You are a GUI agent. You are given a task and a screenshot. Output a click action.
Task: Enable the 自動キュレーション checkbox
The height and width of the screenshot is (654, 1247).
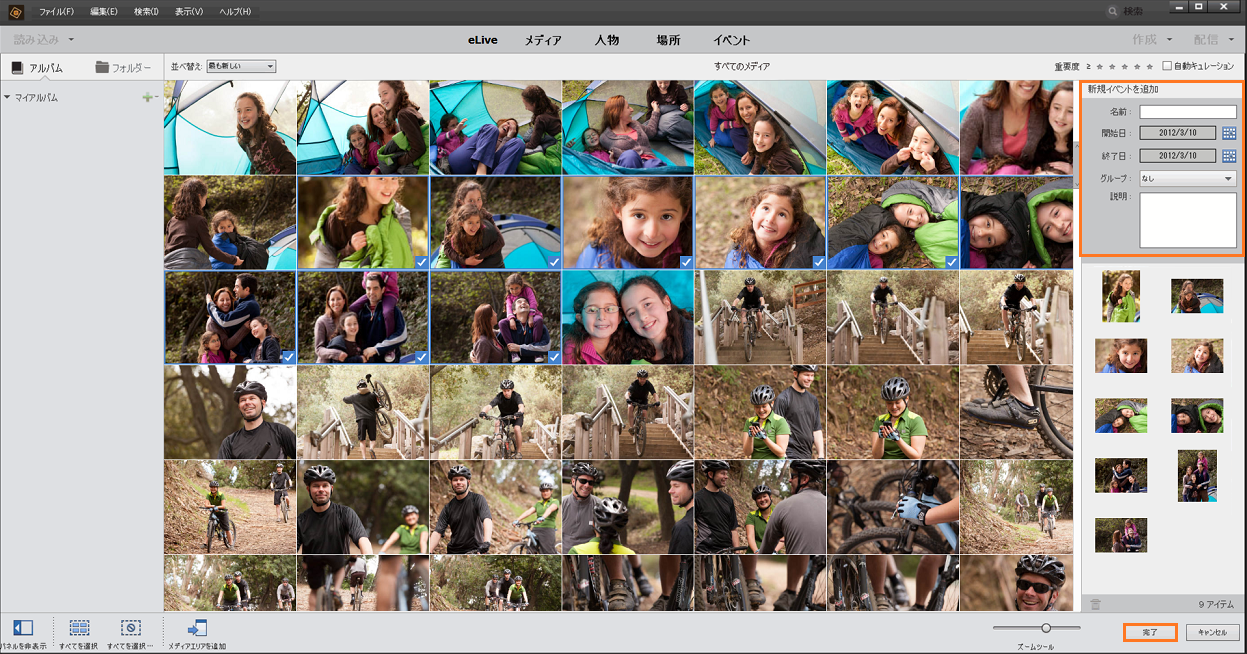1167,66
